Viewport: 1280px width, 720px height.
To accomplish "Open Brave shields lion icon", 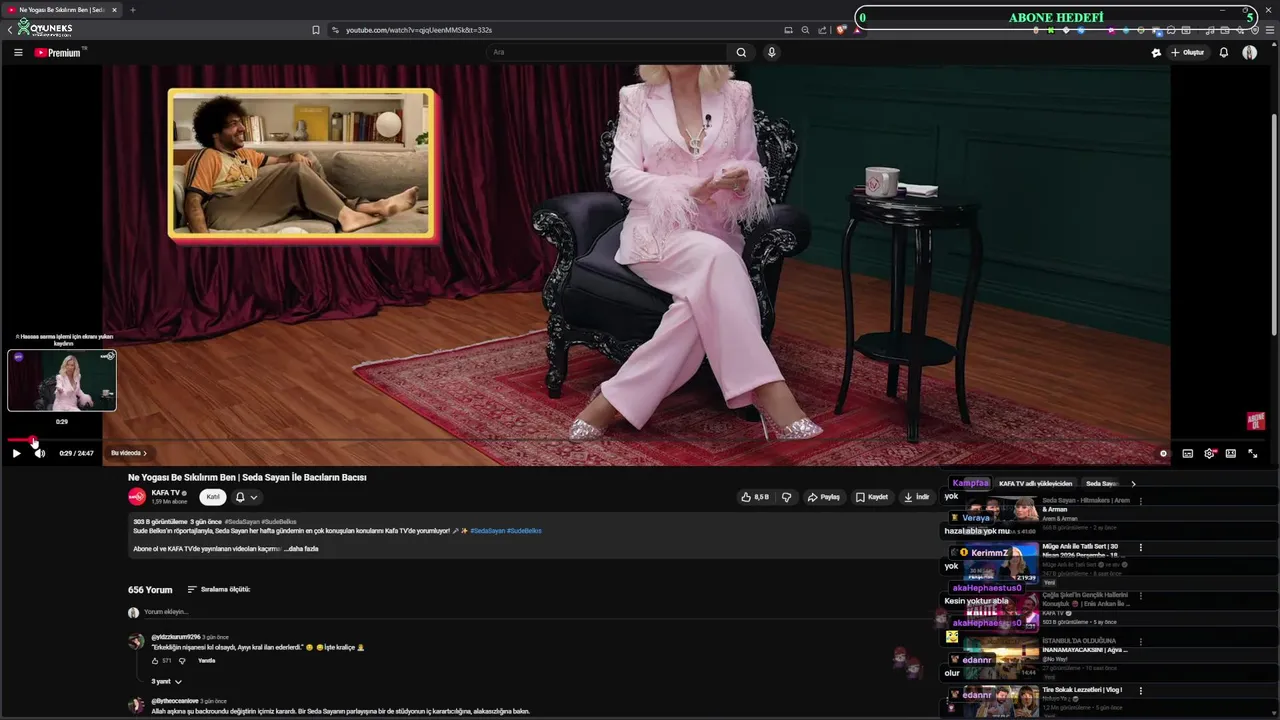I will click(841, 30).
